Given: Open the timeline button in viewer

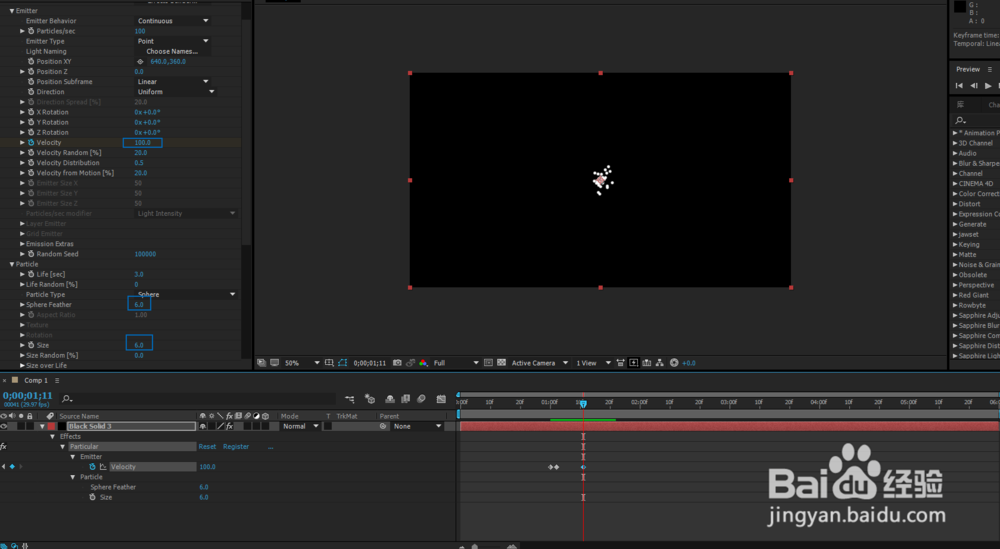Looking at the screenshot, I should click(x=647, y=363).
